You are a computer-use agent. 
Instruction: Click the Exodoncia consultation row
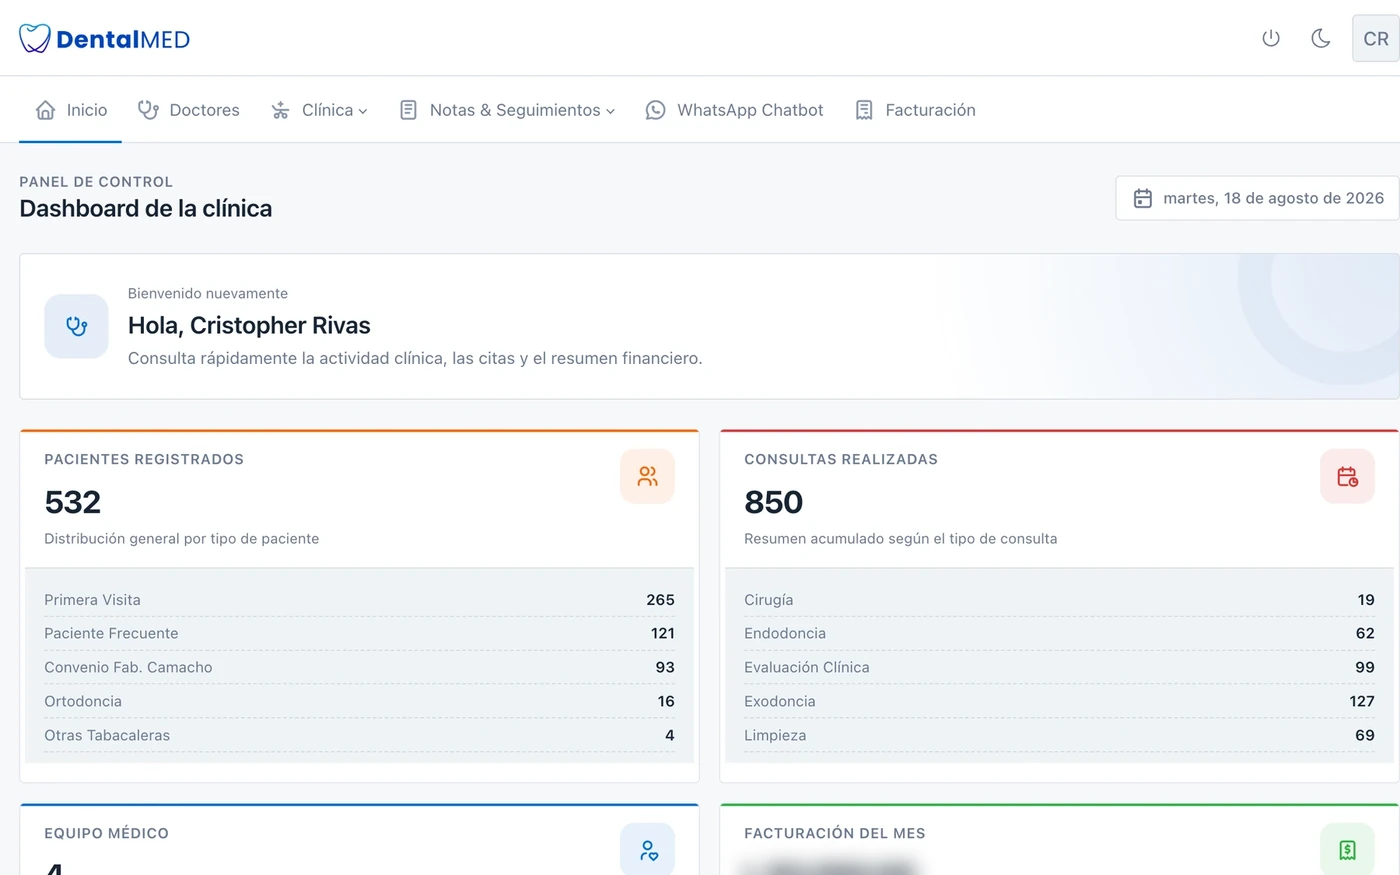pos(1059,701)
